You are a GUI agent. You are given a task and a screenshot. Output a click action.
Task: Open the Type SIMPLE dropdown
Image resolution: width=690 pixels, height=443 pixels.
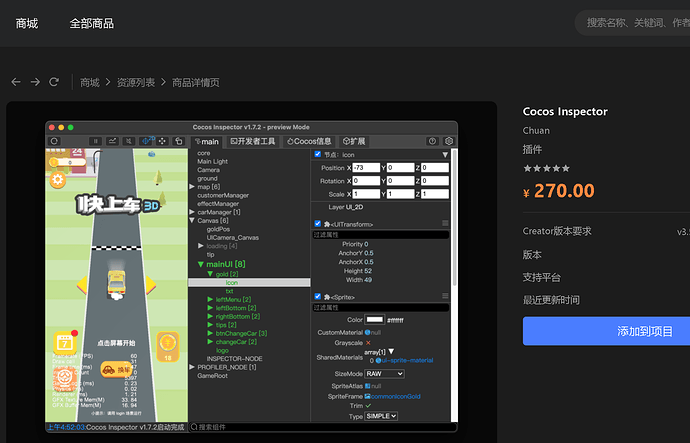click(381, 416)
